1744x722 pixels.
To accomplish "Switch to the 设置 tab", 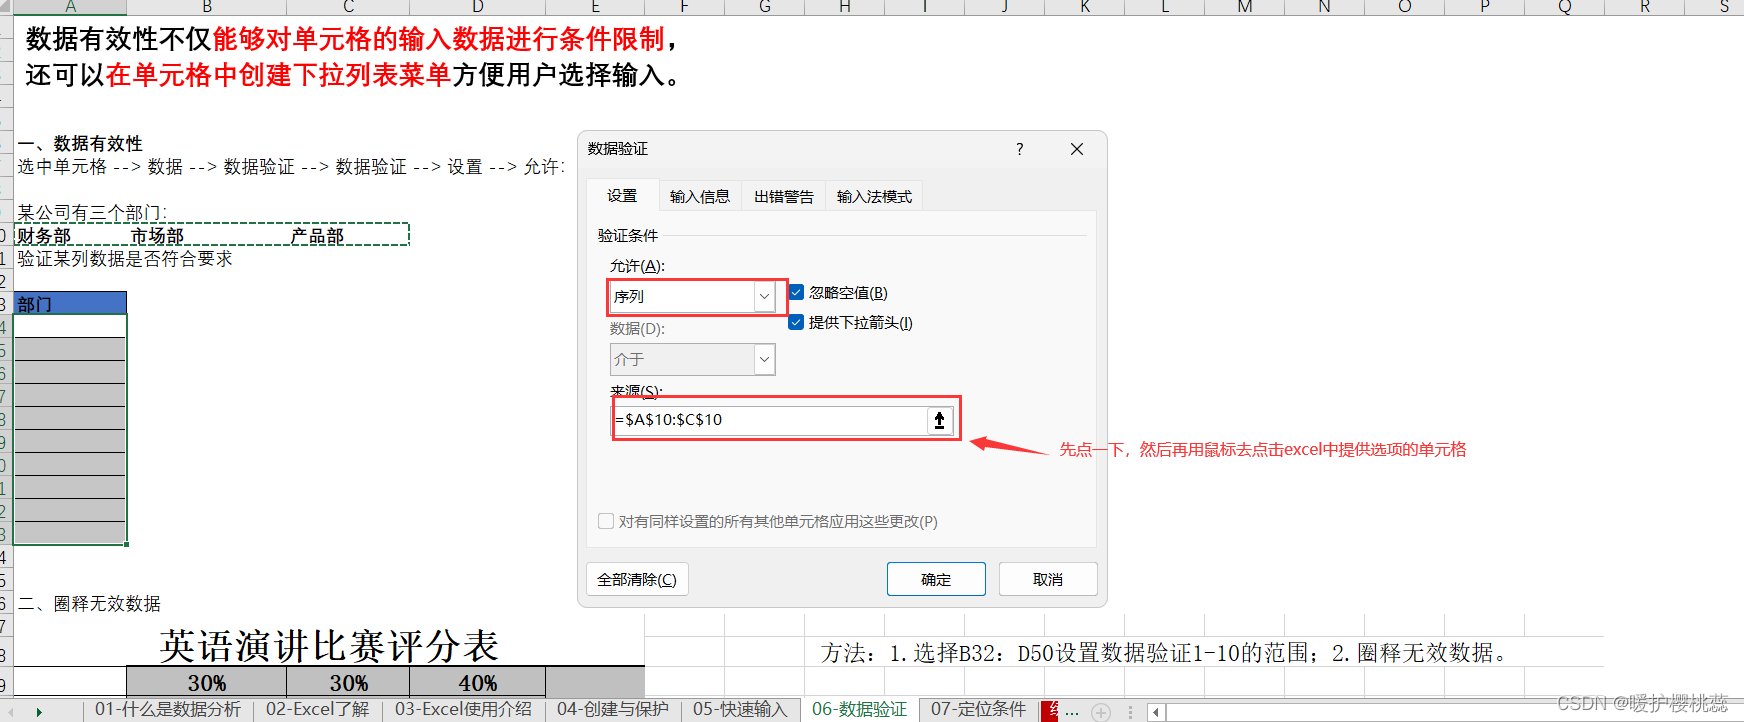I will click(x=622, y=196).
